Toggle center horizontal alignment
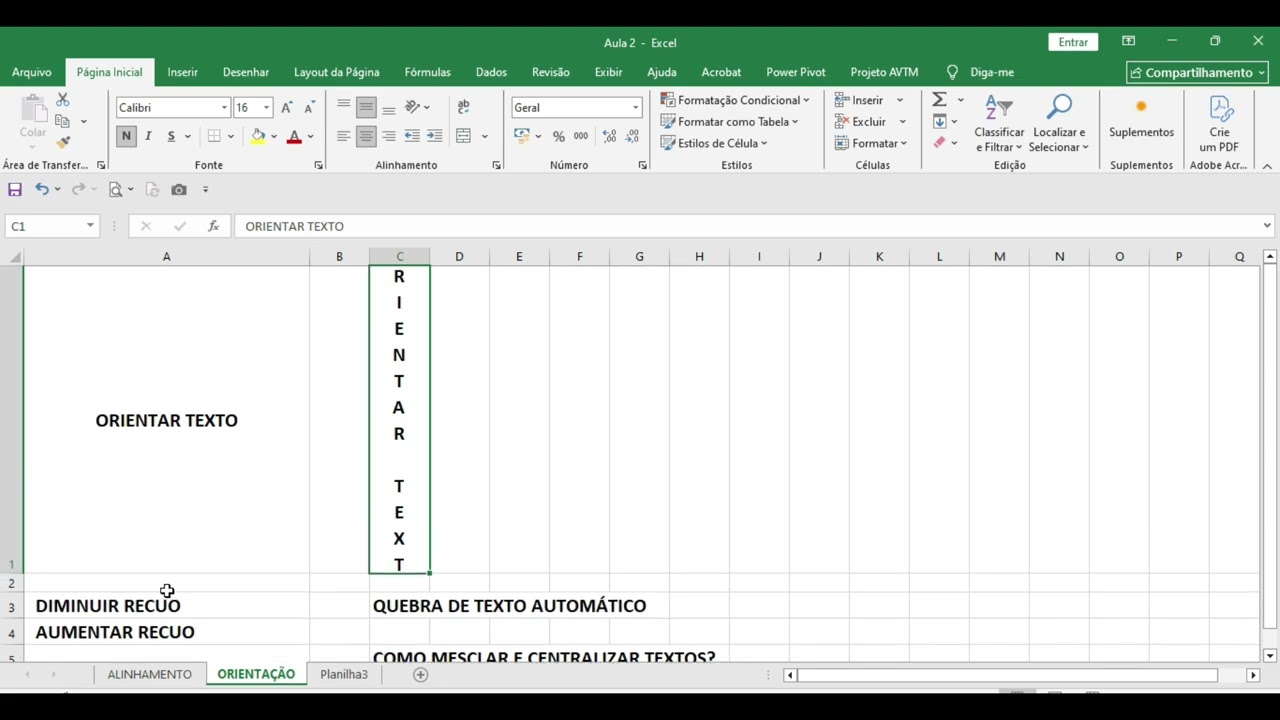This screenshot has width=1280, height=720. tap(366, 136)
